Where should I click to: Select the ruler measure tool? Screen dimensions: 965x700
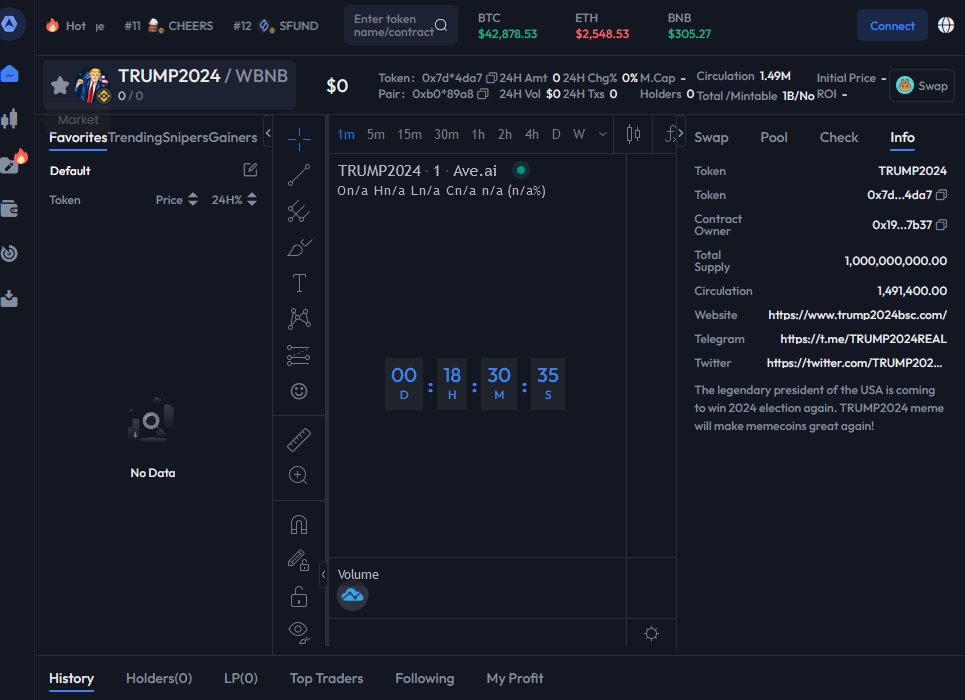click(x=299, y=440)
